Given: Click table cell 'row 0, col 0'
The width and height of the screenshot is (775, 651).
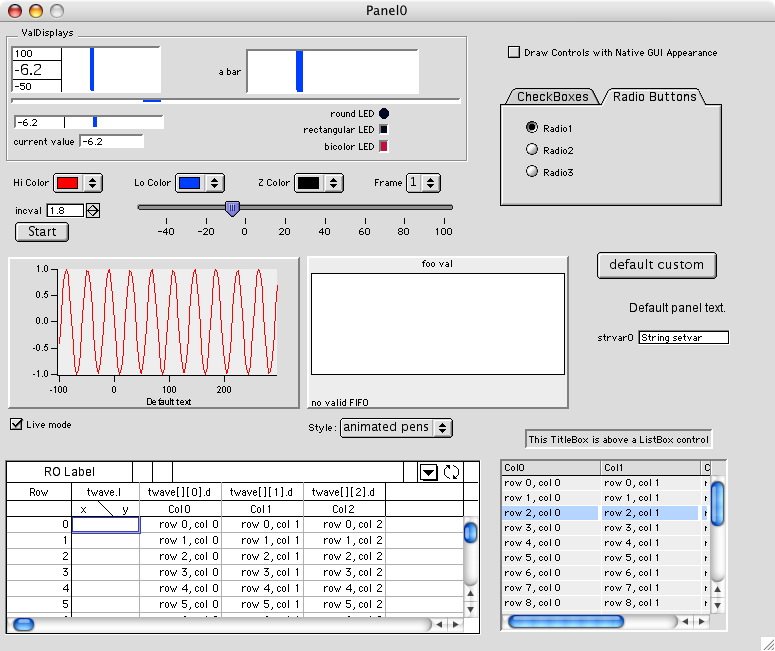Looking at the screenshot, I should (181, 524).
